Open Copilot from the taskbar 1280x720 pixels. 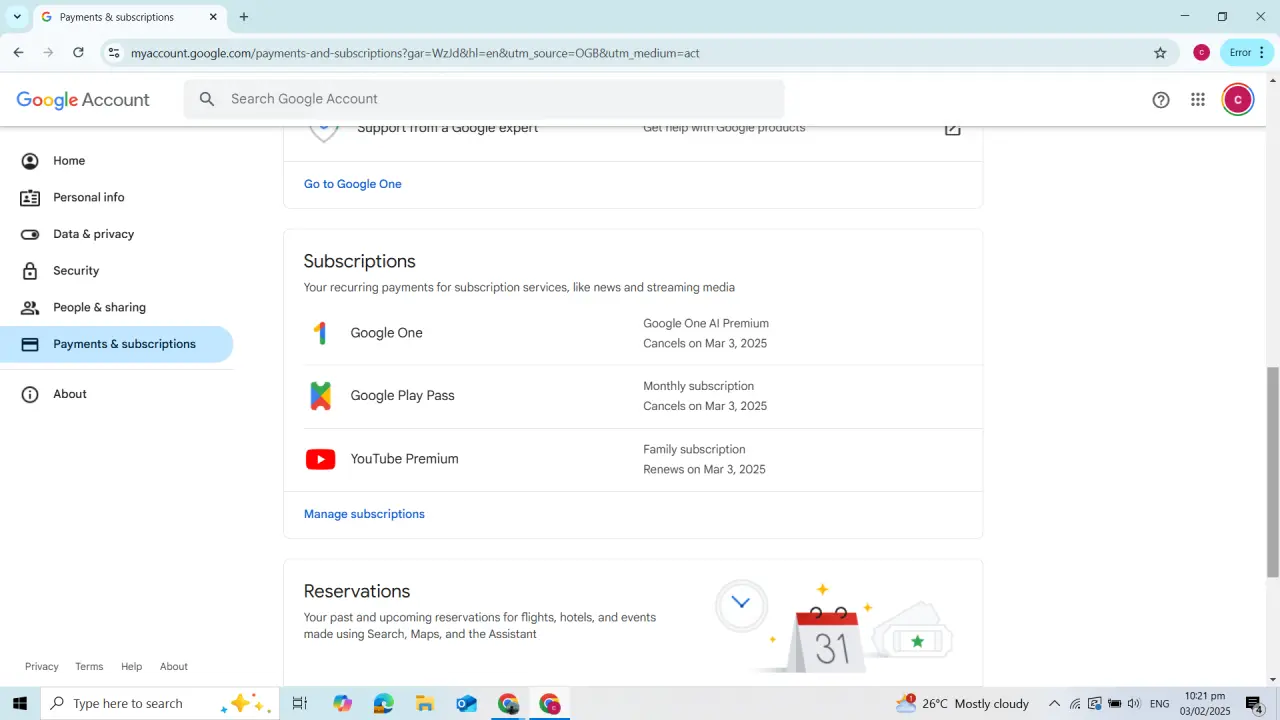[343, 704]
